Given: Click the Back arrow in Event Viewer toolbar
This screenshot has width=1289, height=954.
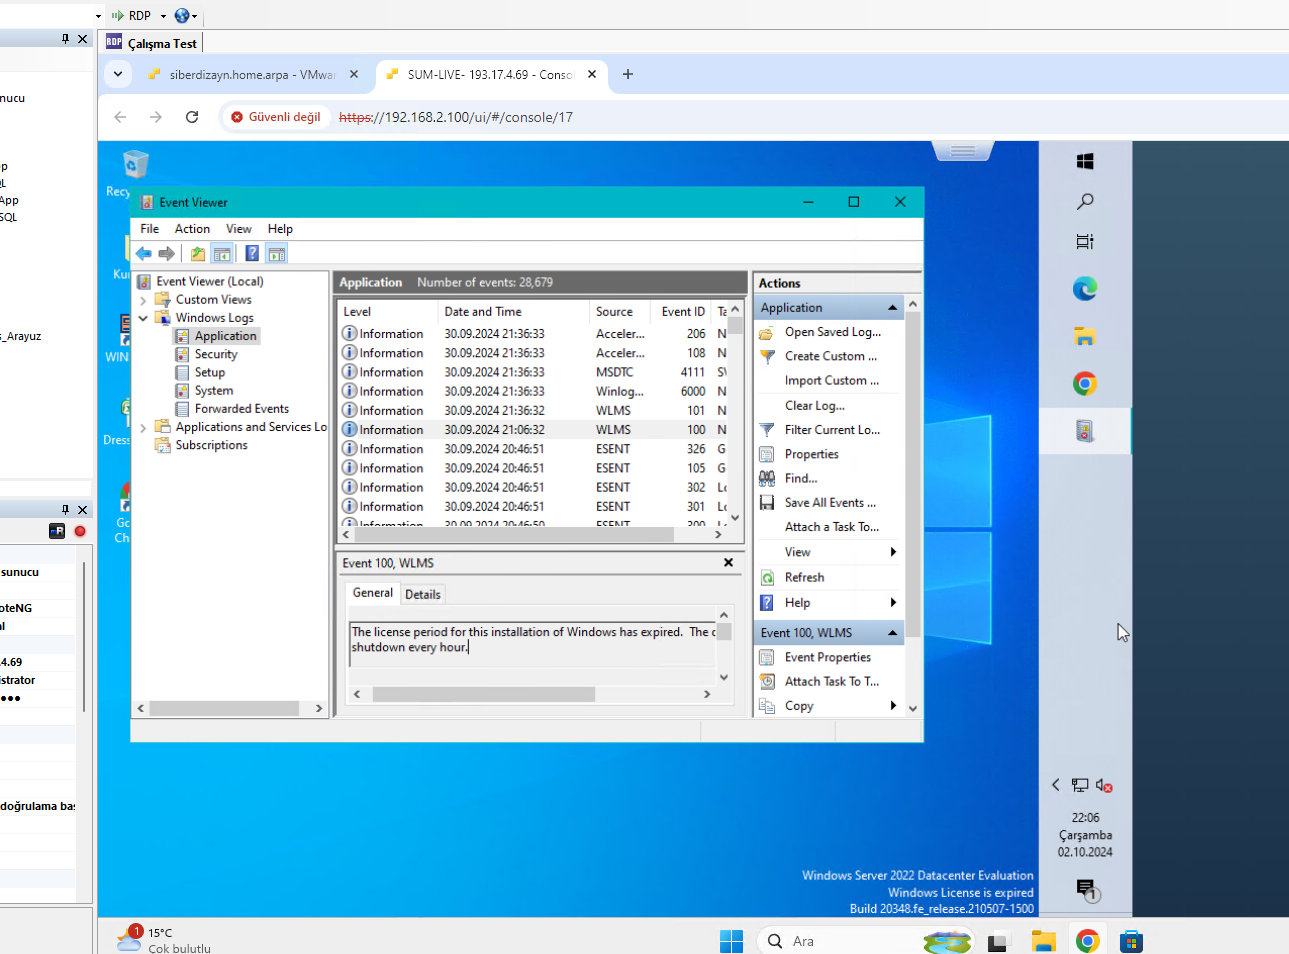Looking at the screenshot, I should 144,254.
